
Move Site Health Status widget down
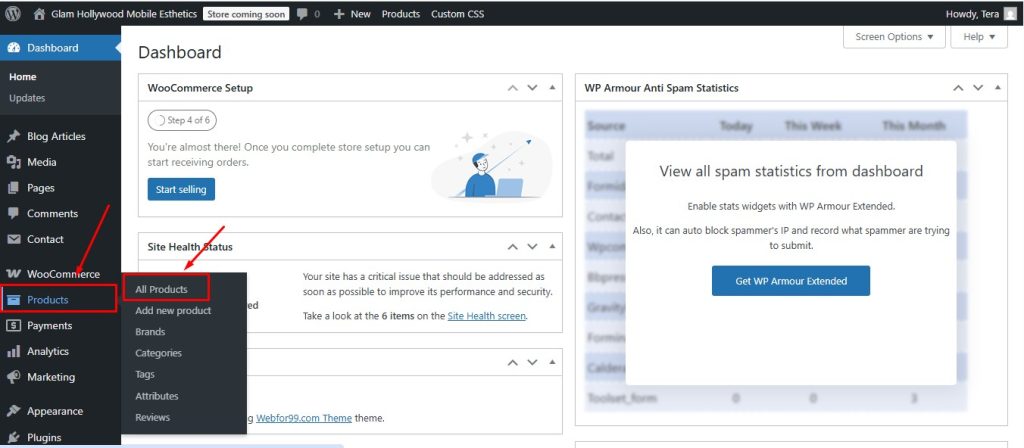(532, 247)
